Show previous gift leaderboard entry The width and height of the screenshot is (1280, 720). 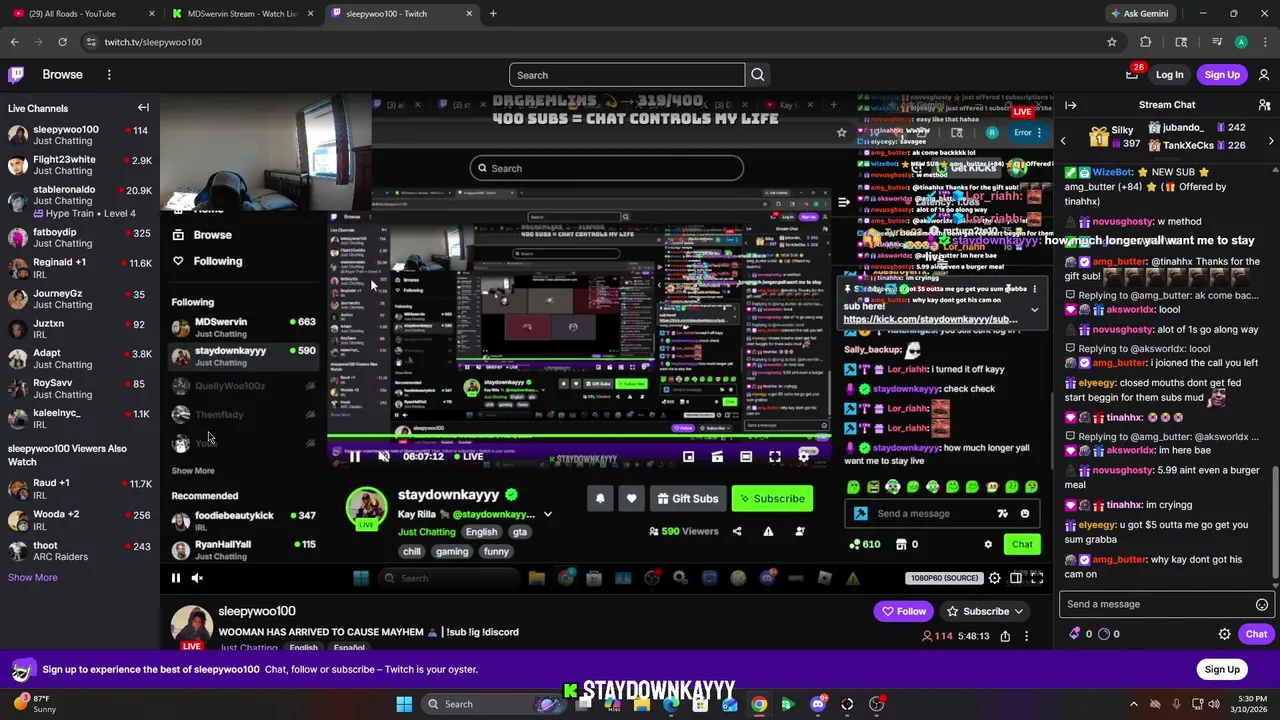click(x=1063, y=141)
